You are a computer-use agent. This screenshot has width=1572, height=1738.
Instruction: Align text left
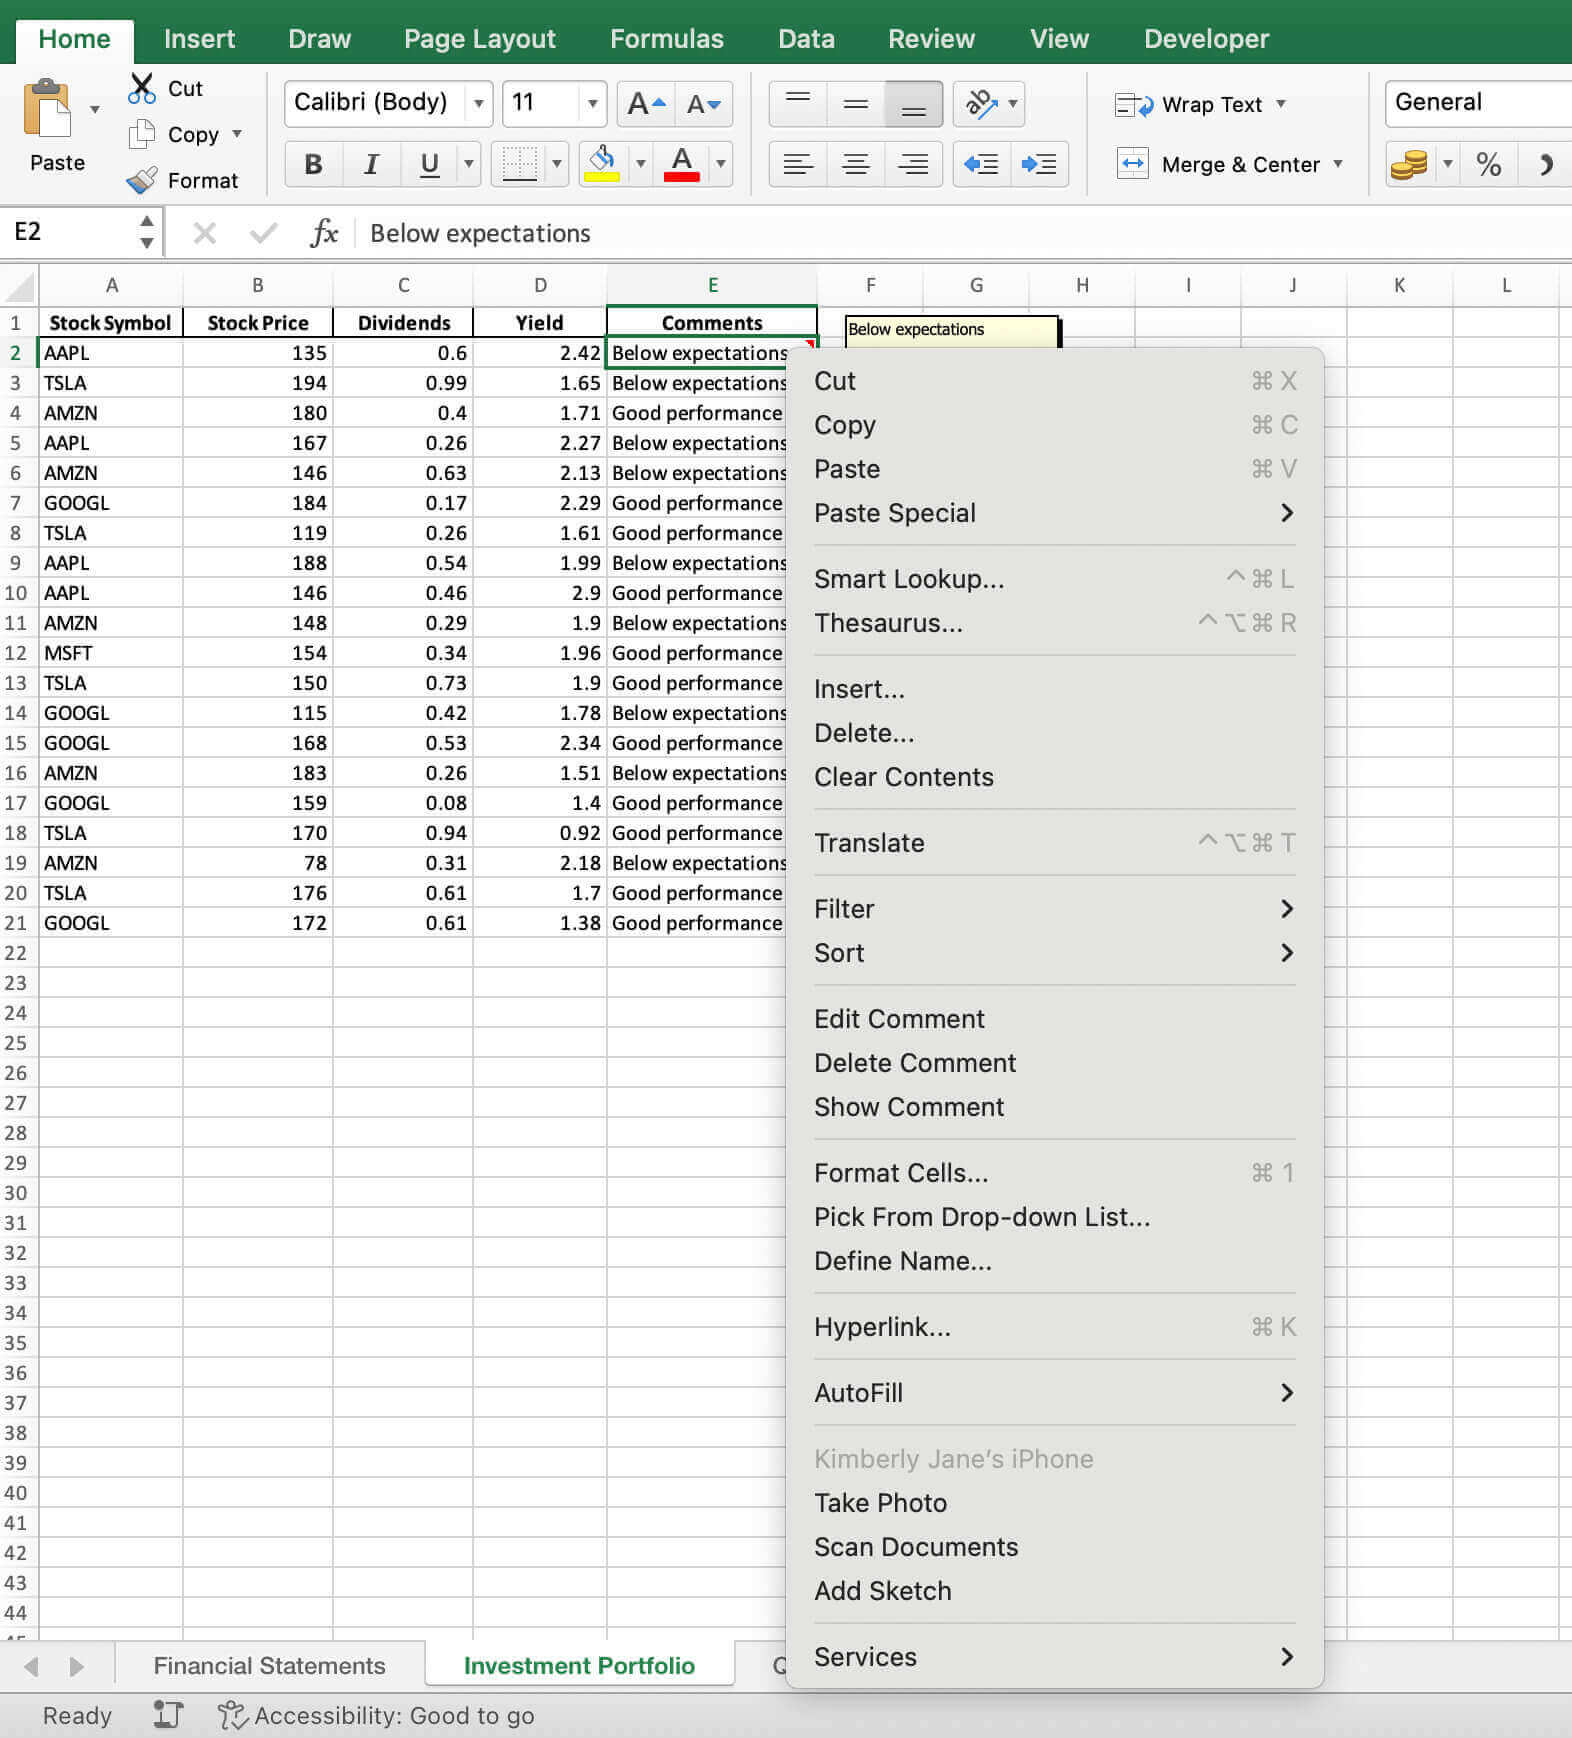[x=798, y=164]
